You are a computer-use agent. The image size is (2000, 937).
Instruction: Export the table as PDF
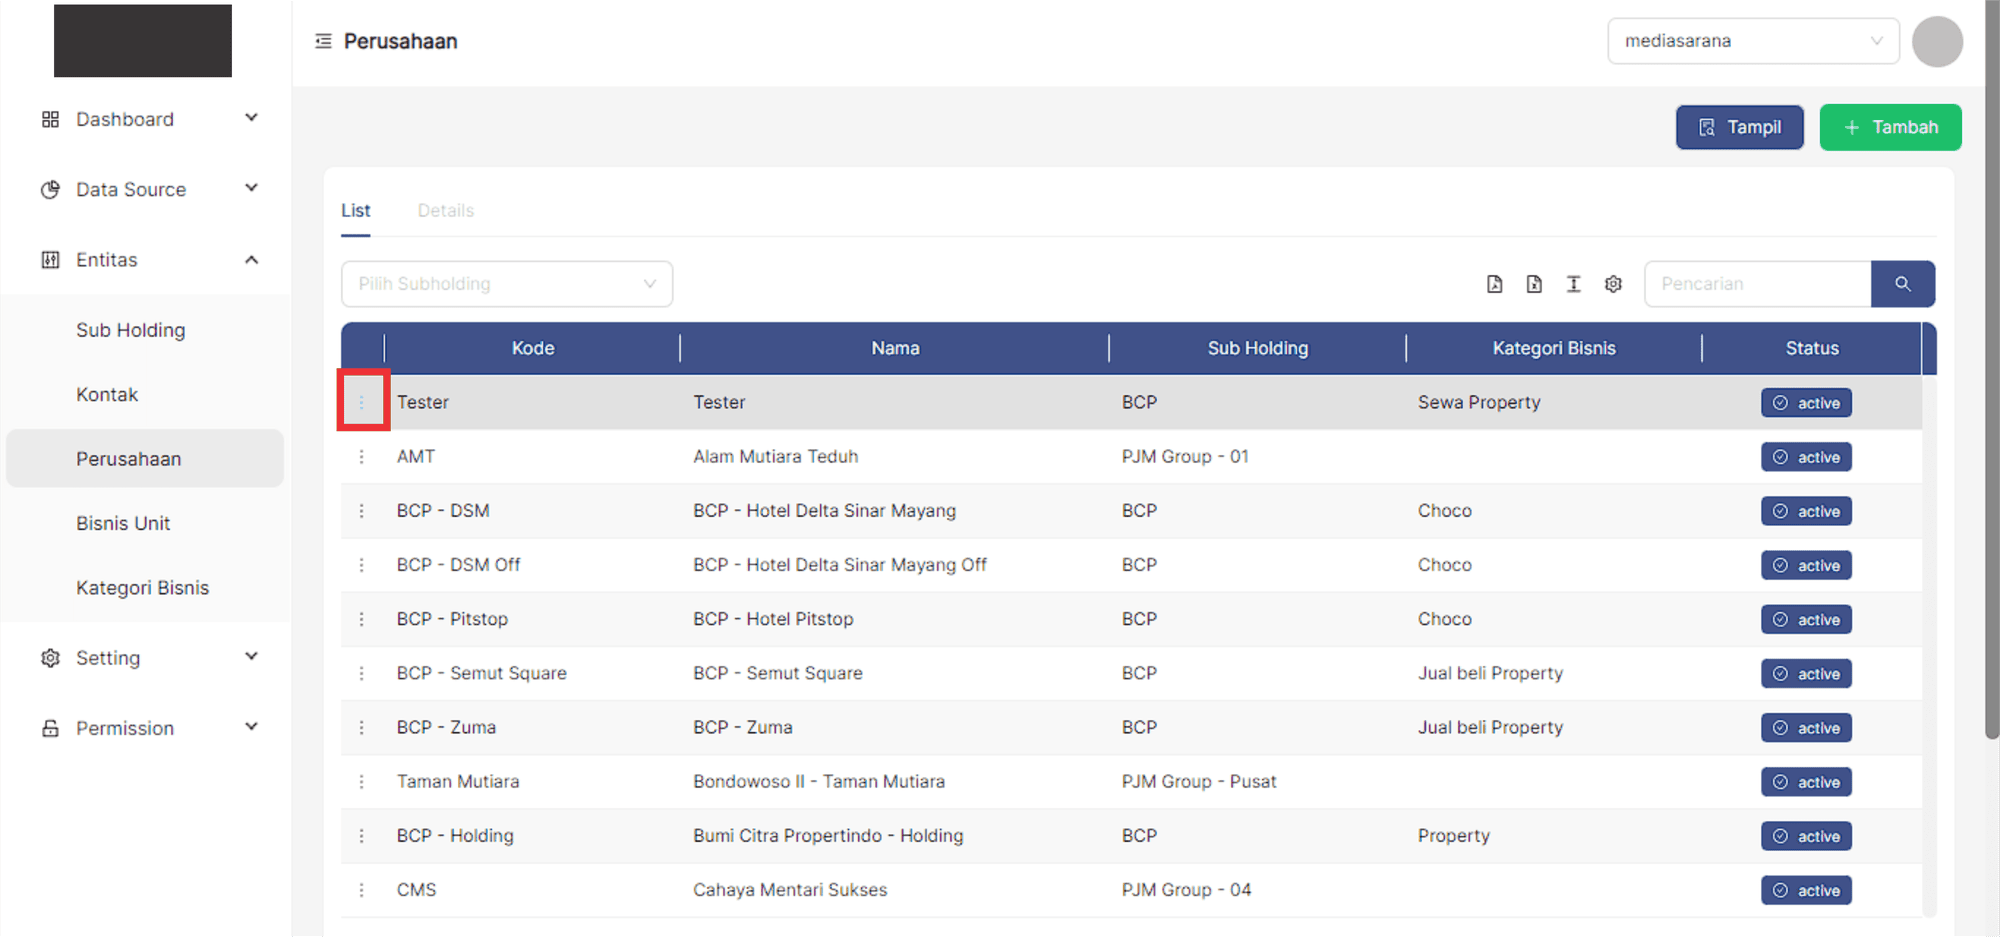[1494, 284]
